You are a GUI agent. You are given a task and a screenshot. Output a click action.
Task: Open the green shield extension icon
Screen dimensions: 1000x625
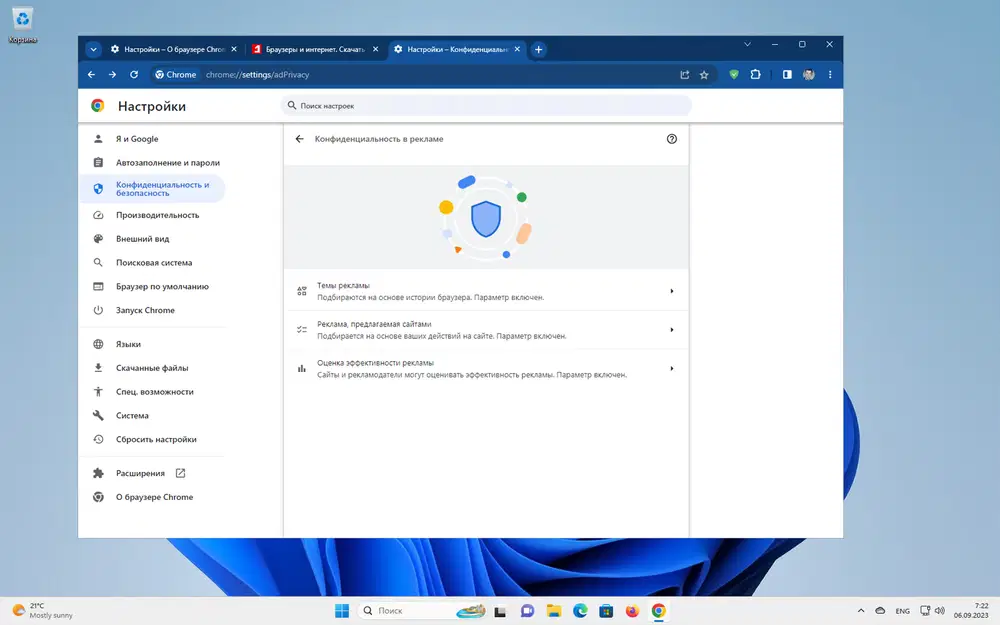(x=734, y=75)
